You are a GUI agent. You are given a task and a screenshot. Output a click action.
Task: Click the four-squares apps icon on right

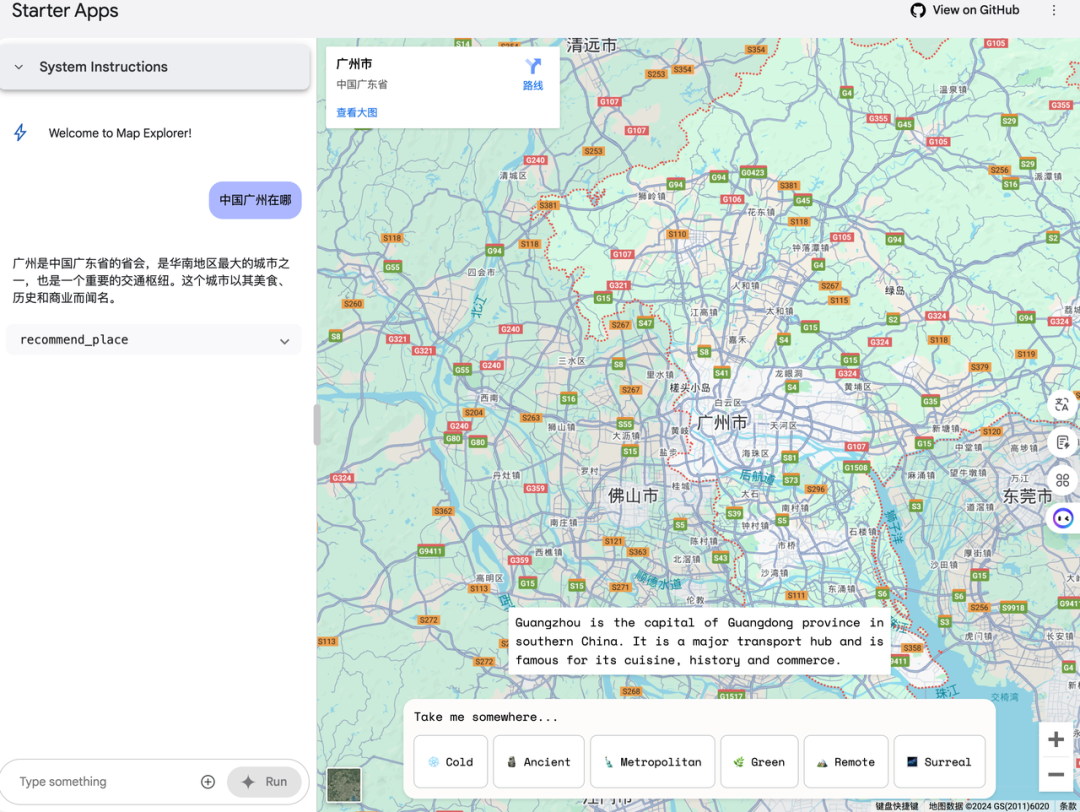[x=1062, y=480]
